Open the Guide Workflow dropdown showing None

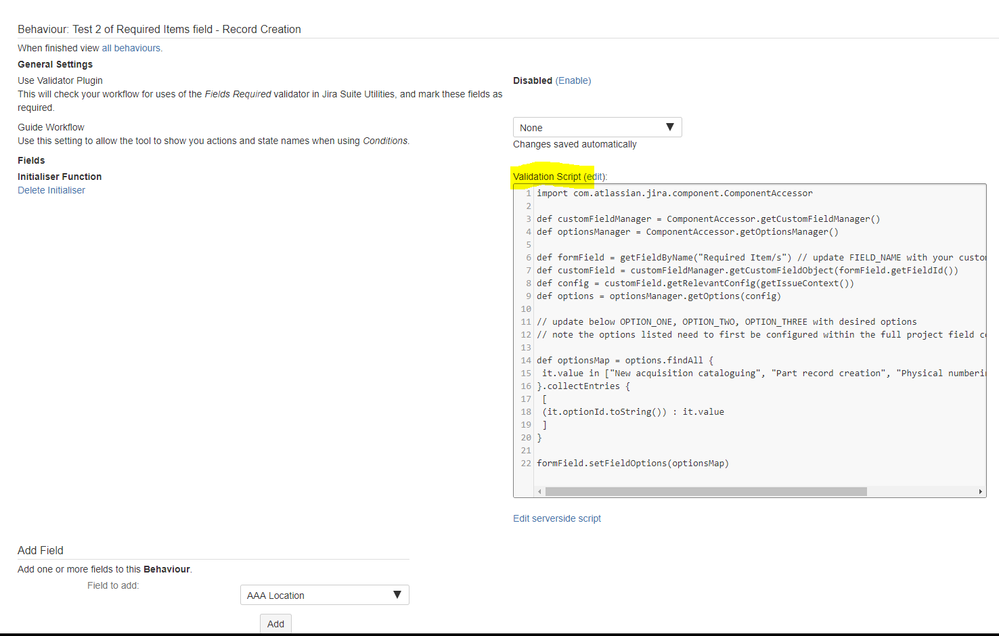597,127
